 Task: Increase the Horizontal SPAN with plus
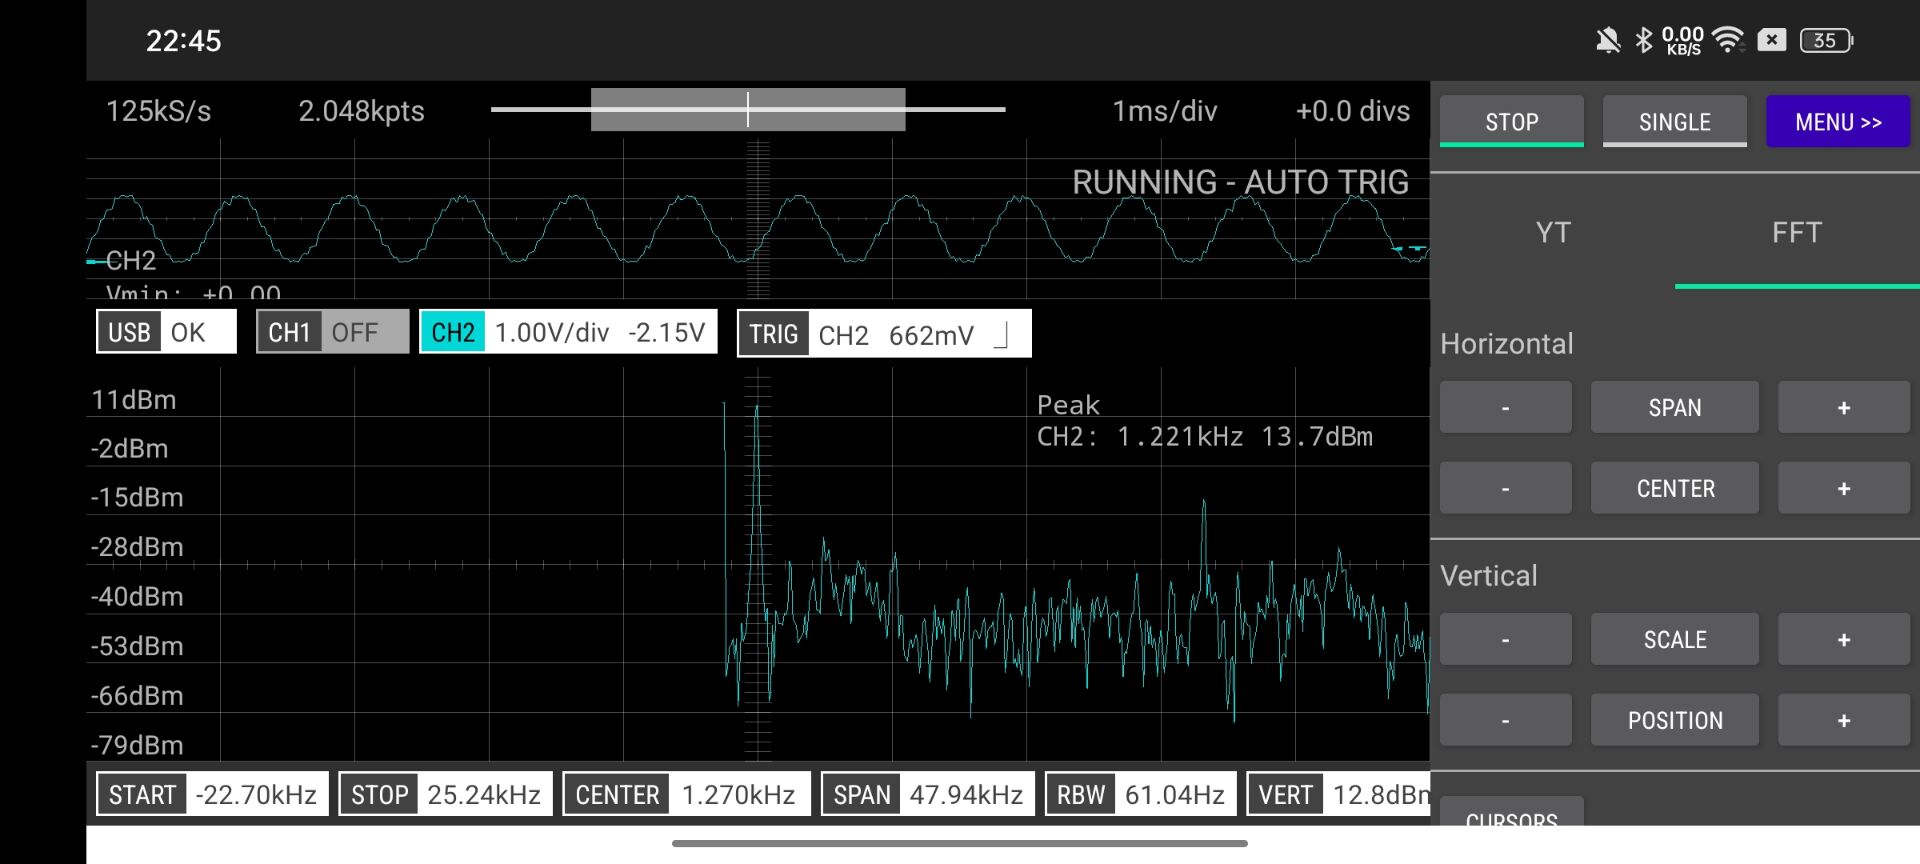(1843, 407)
